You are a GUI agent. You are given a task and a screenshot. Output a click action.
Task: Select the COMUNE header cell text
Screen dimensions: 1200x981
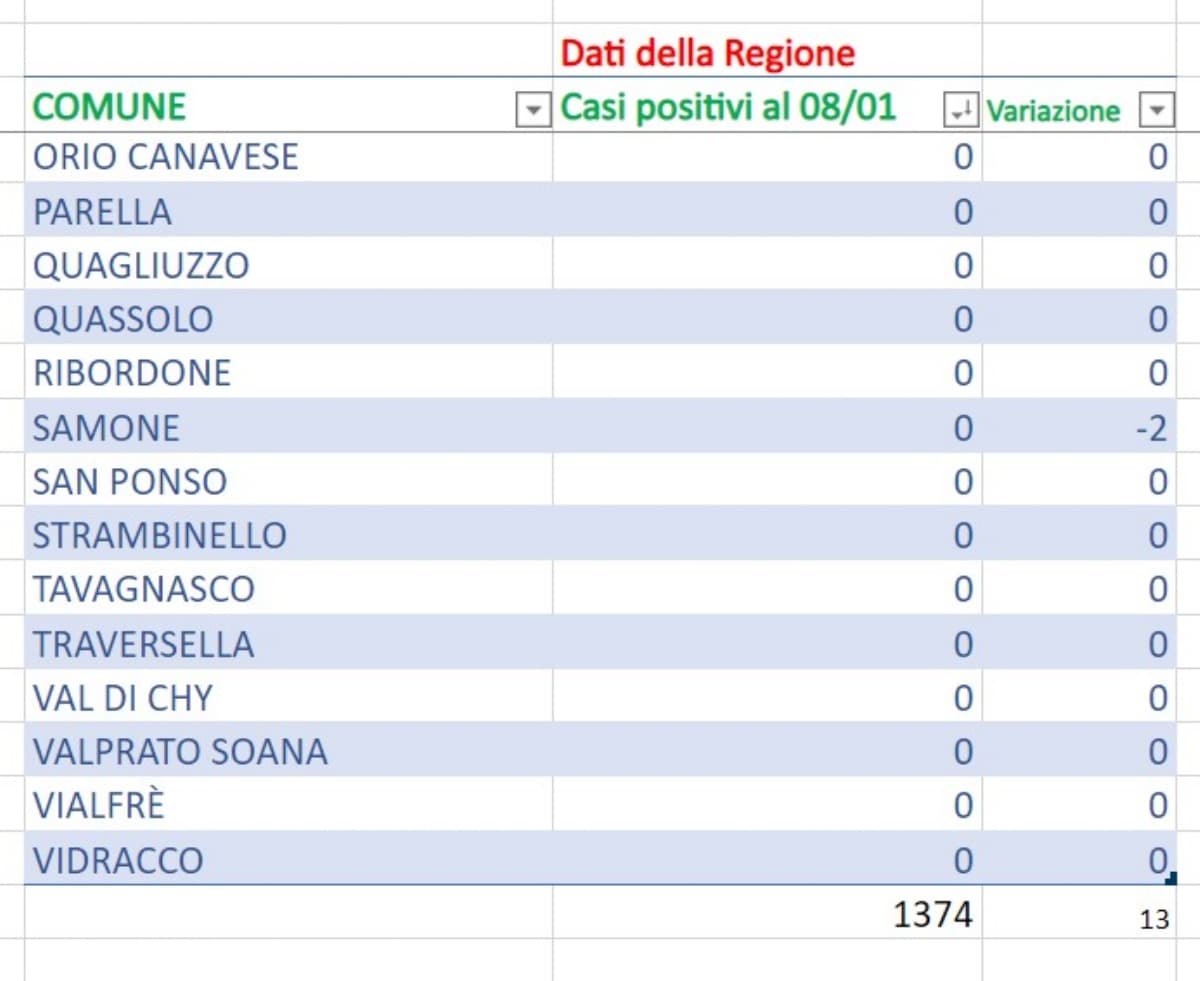coord(110,106)
